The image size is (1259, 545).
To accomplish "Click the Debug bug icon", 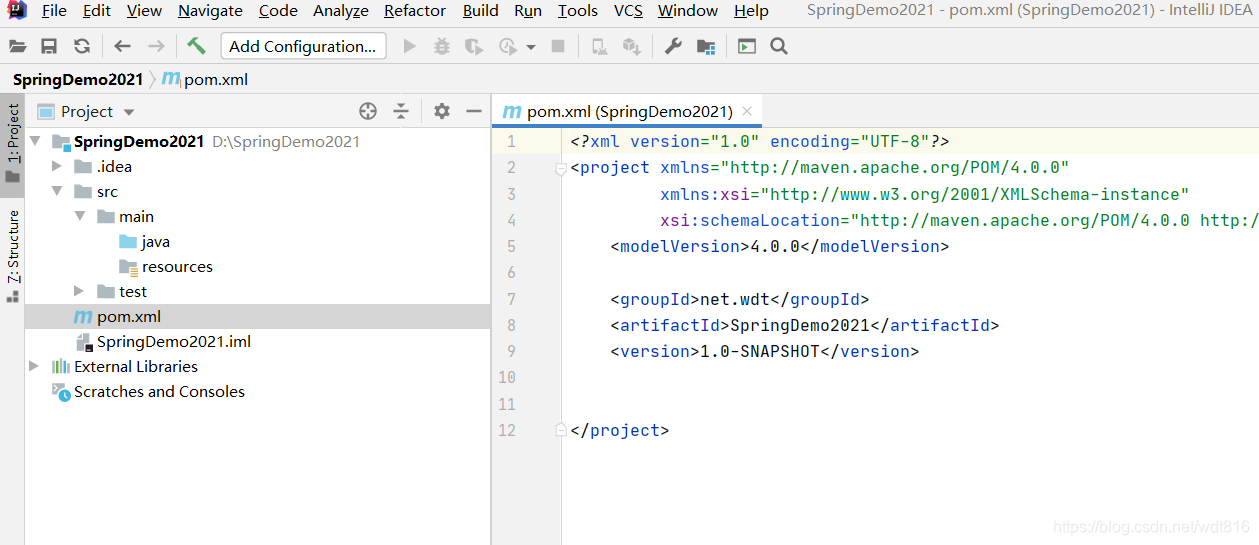I will pos(442,46).
